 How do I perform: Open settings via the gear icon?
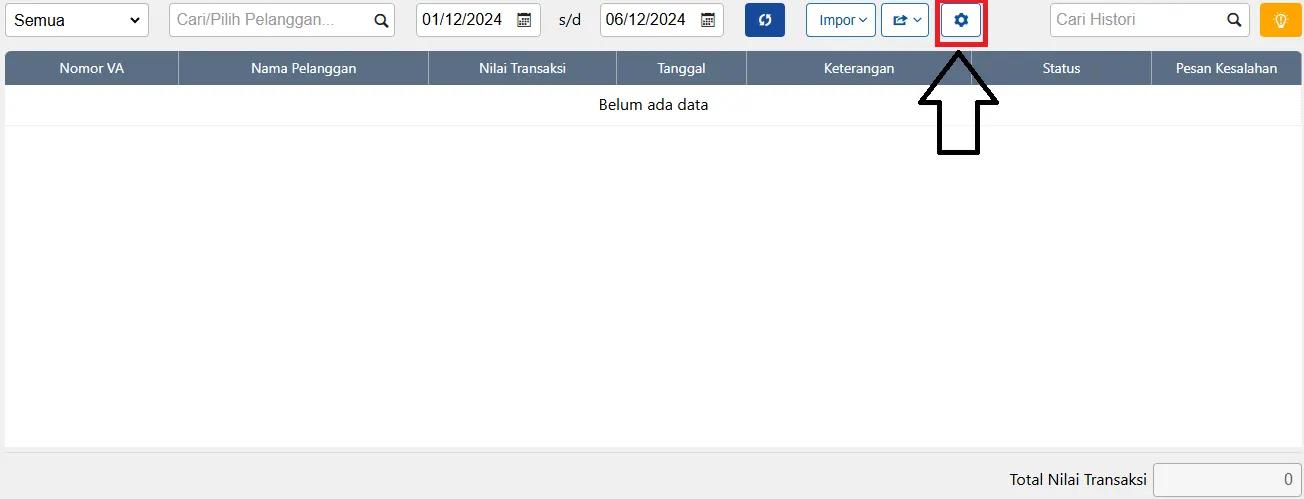pyautogui.click(x=961, y=20)
